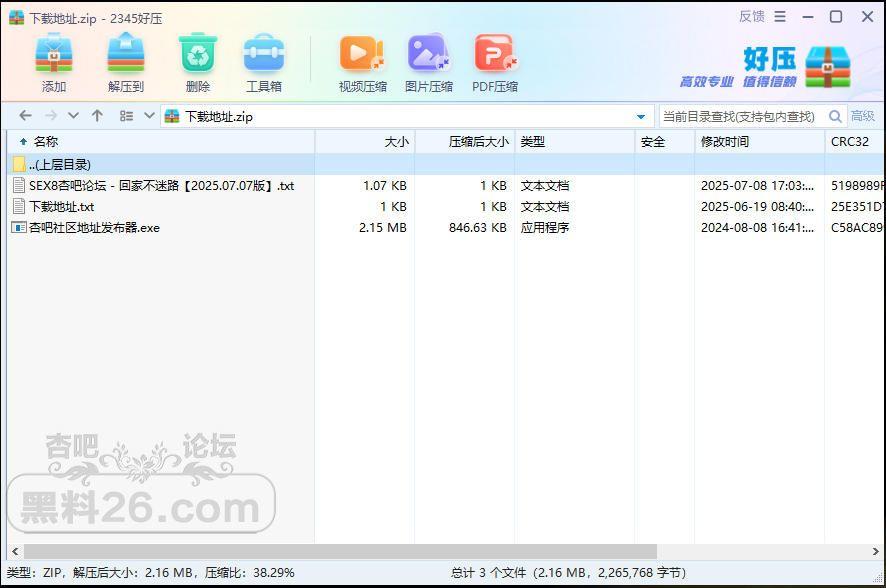Image resolution: width=886 pixels, height=588 pixels.
Task: Click the 846.63 KB compressed size cell
Action: [x=477, y=228]
